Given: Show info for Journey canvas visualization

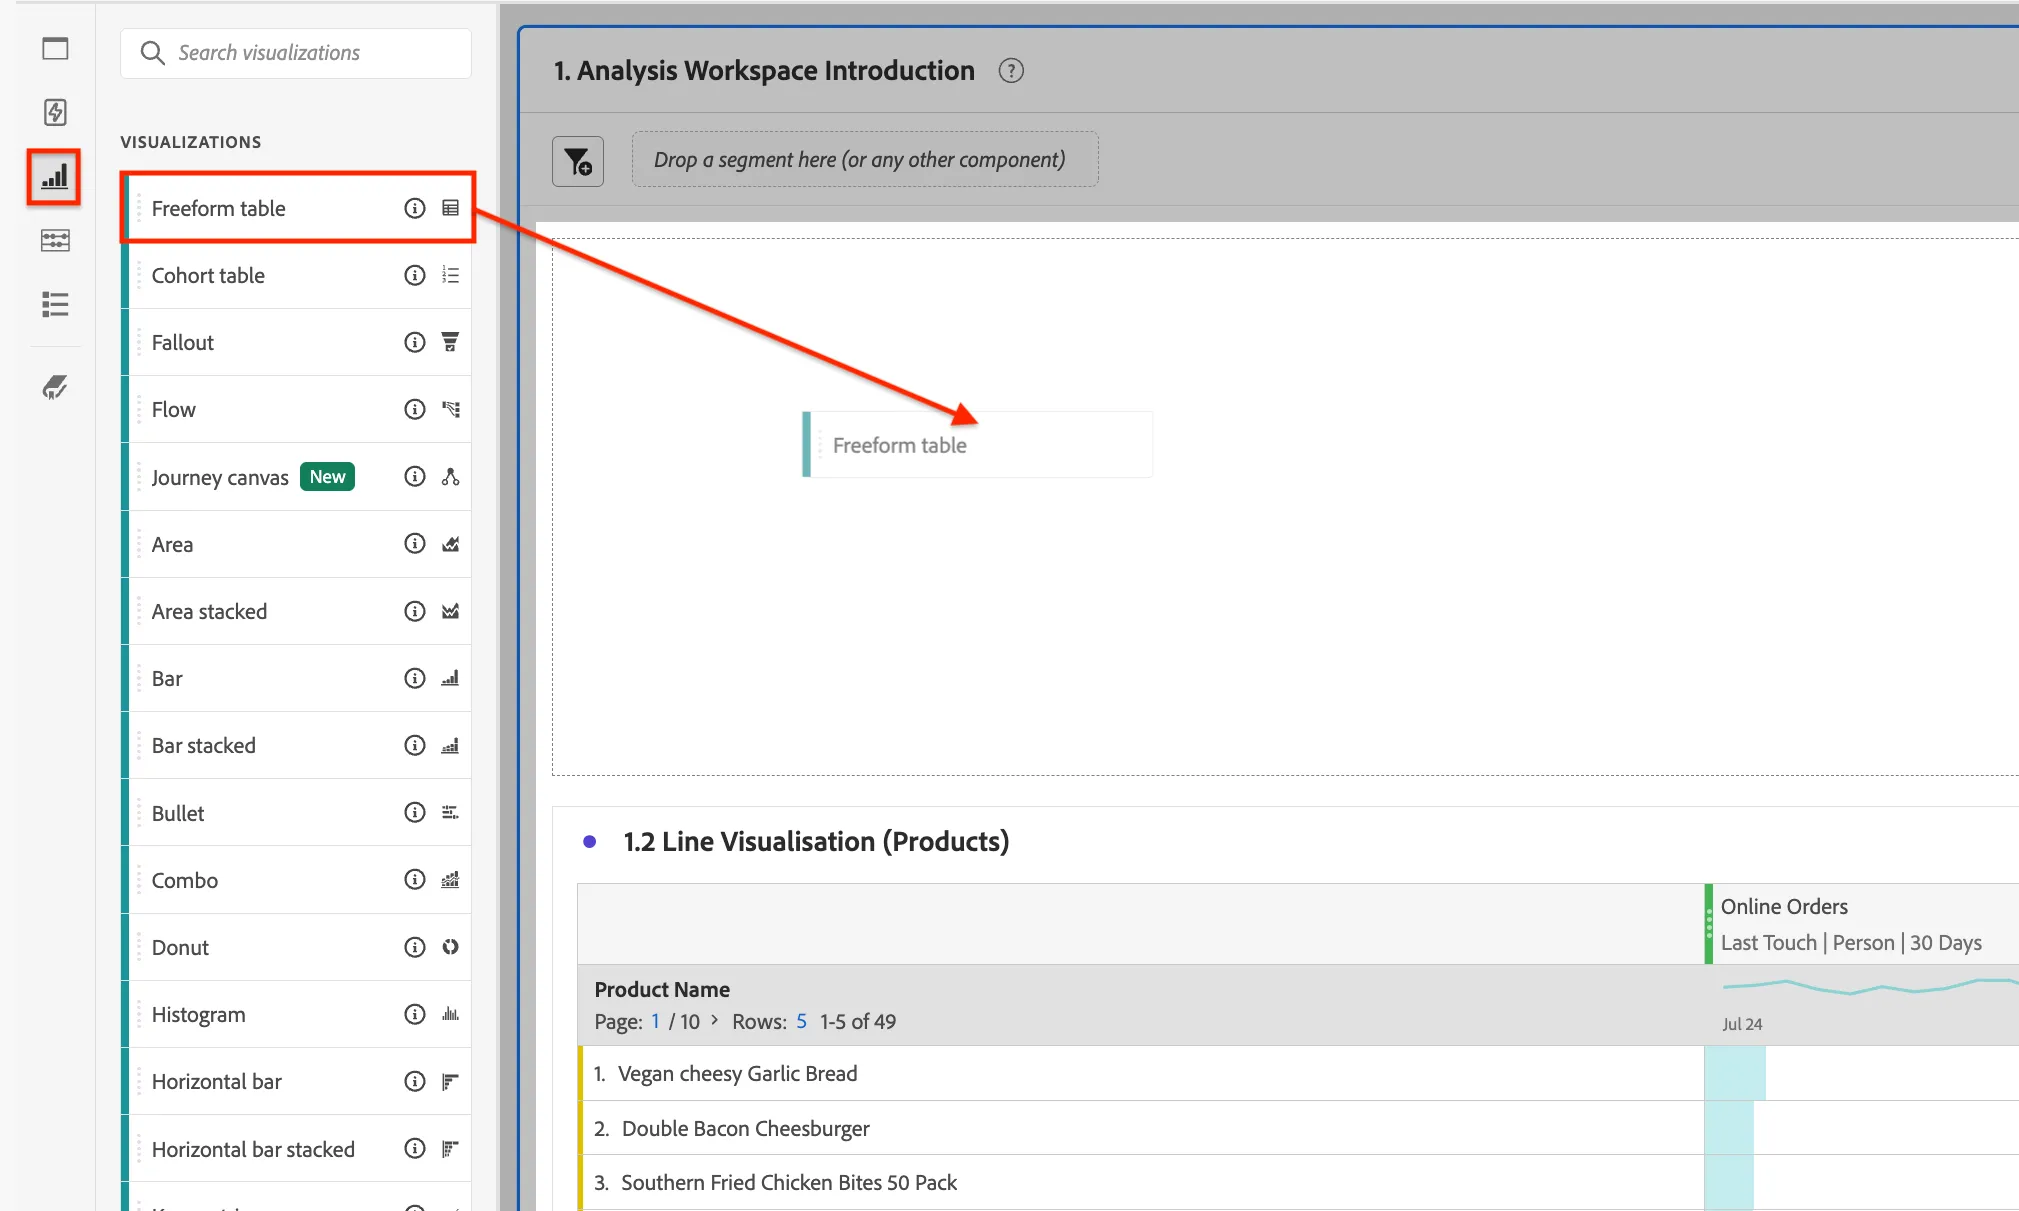Looking at the screenshot, I should pos(414,476).
